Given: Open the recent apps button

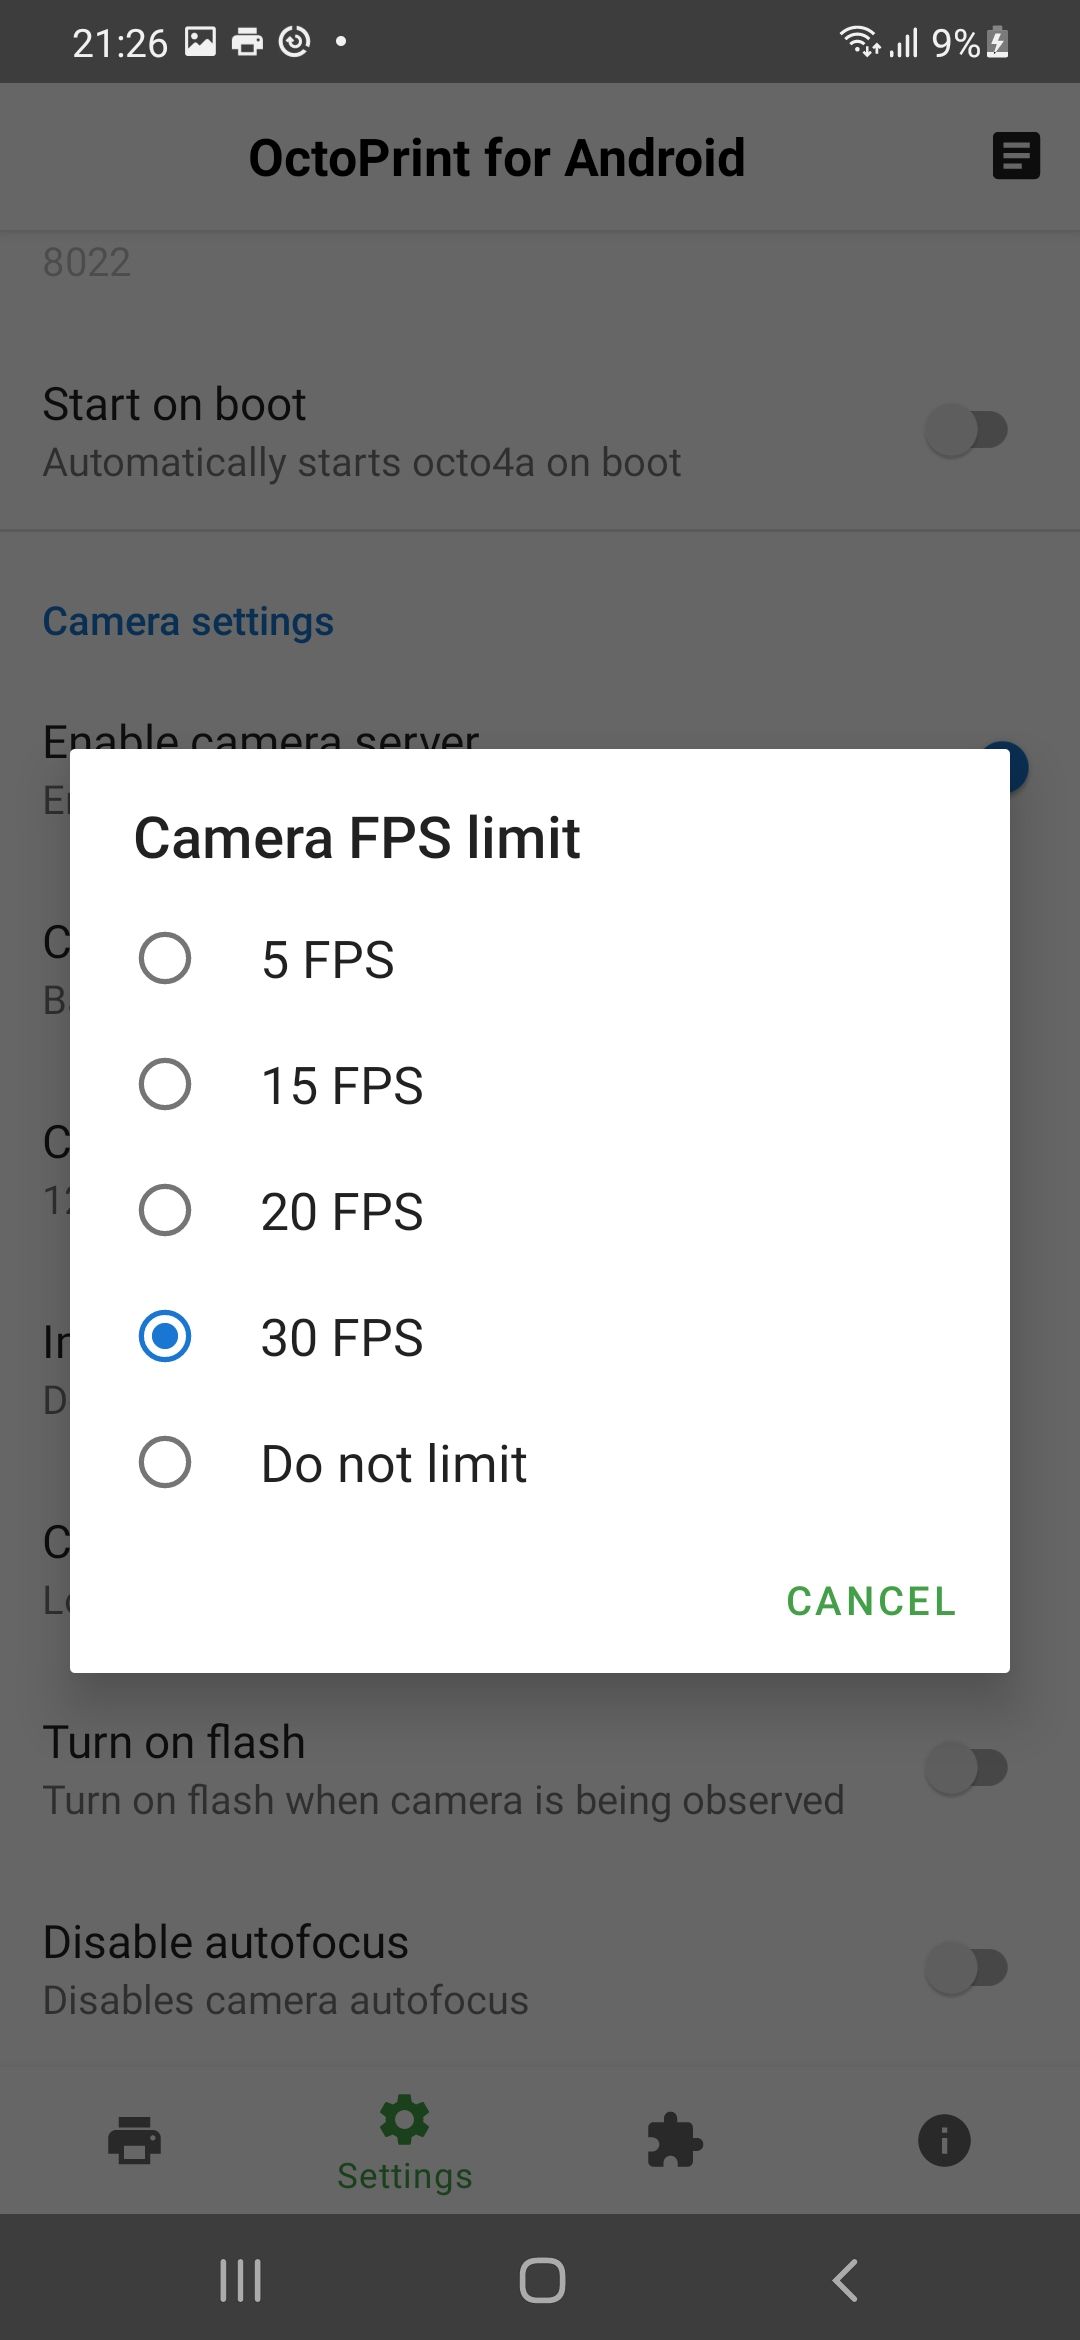Looking at the screenshot, I should click(240, 2281).
